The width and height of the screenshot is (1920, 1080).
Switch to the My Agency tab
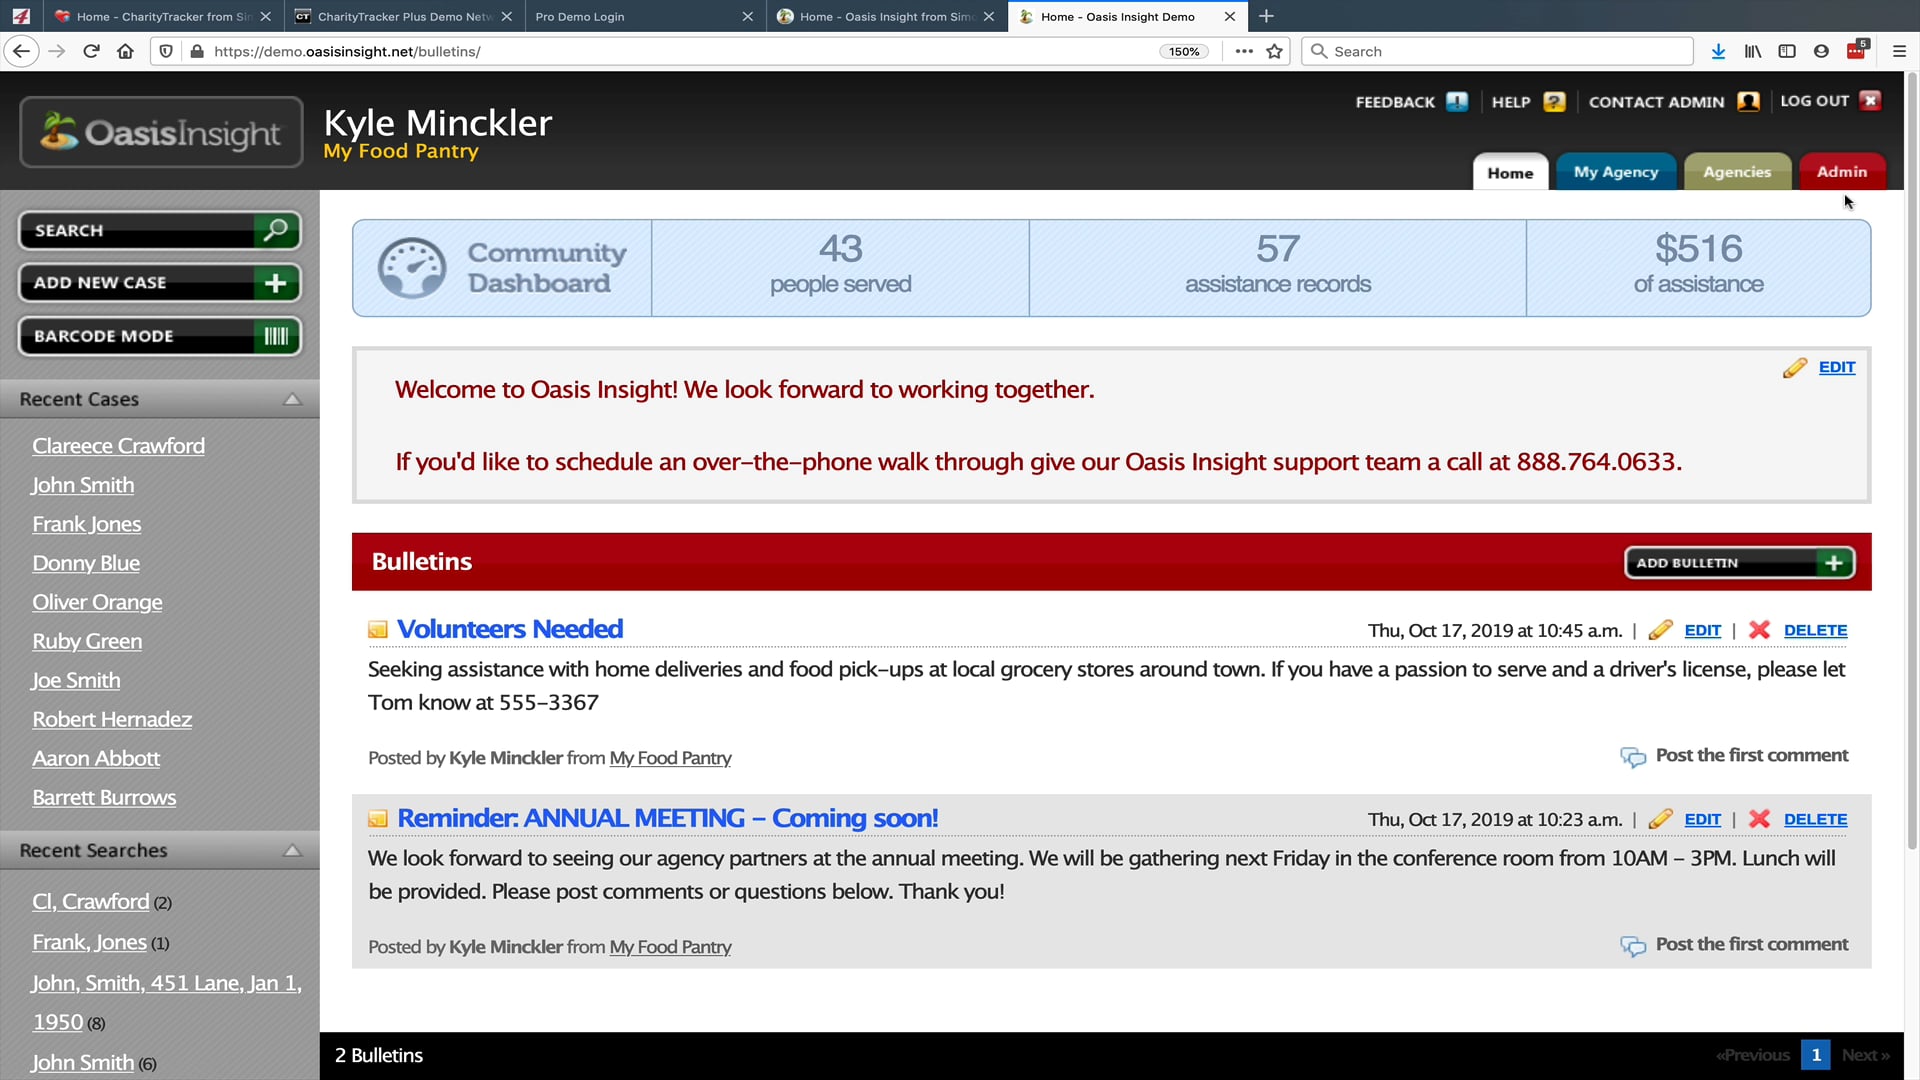click(1615, 172)
